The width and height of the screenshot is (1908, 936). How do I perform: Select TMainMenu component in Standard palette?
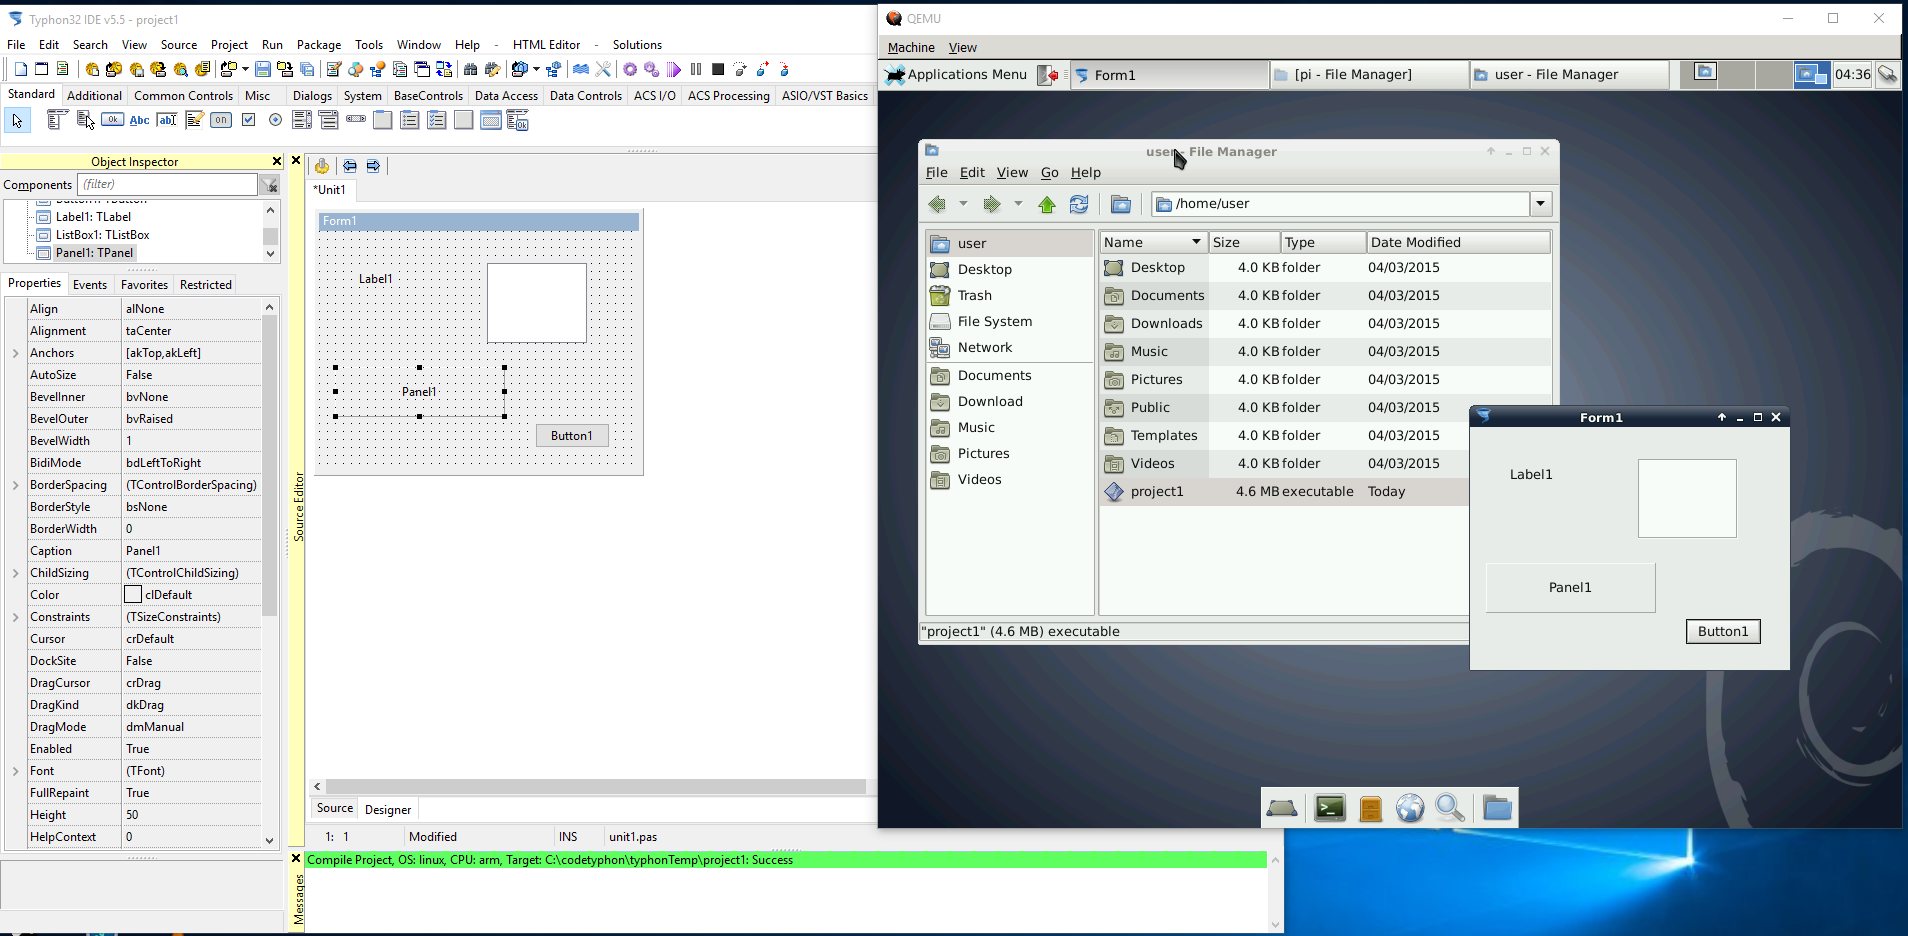(x=57, y=120)
